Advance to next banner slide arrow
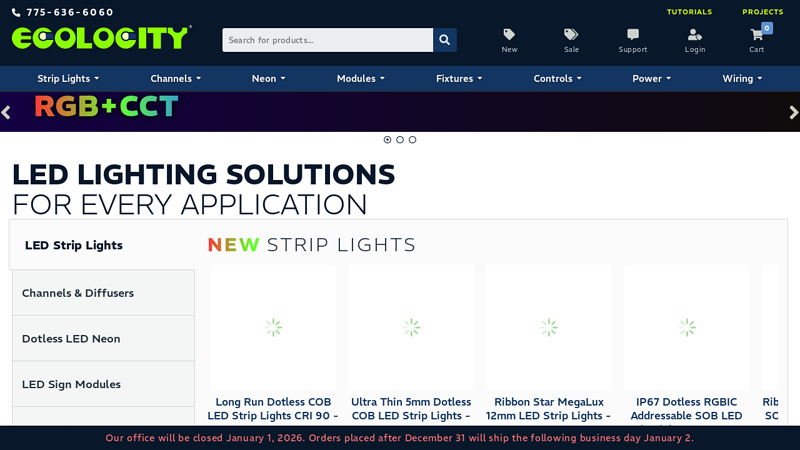Viewport: 800px width, 450px height. pyautogui.click(x=793, y=112)
